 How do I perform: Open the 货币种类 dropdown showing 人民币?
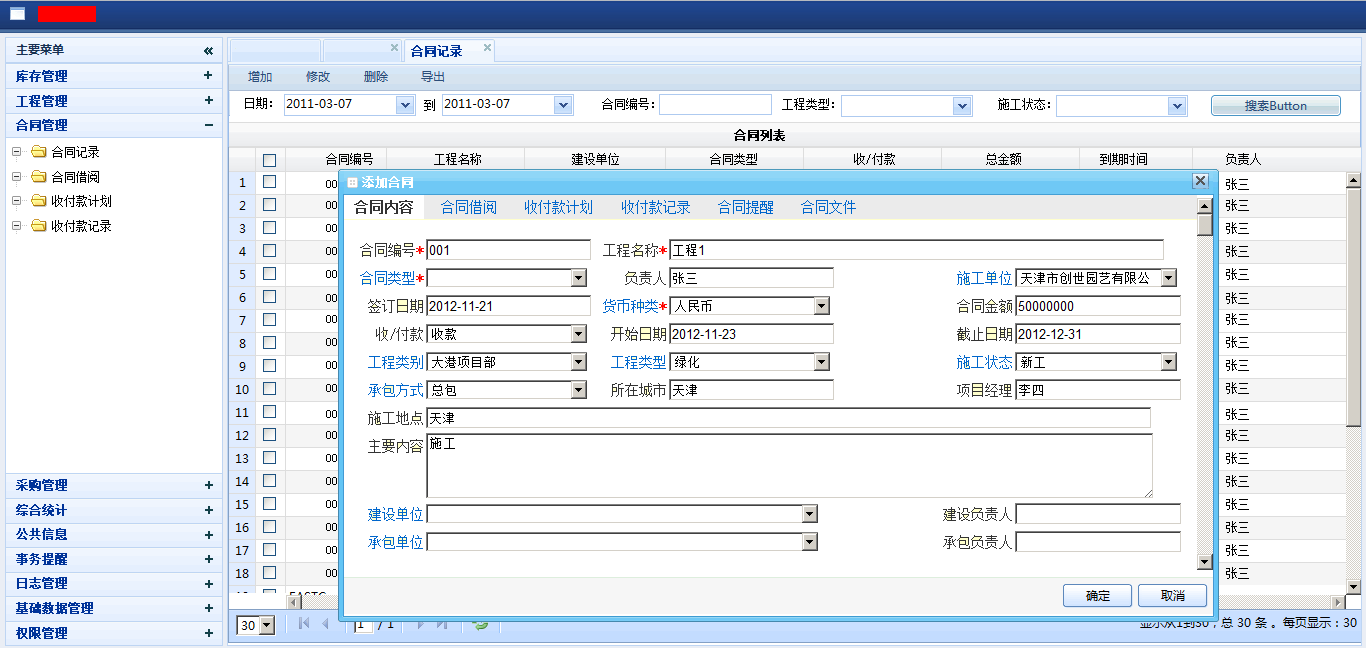coord(821,306)
